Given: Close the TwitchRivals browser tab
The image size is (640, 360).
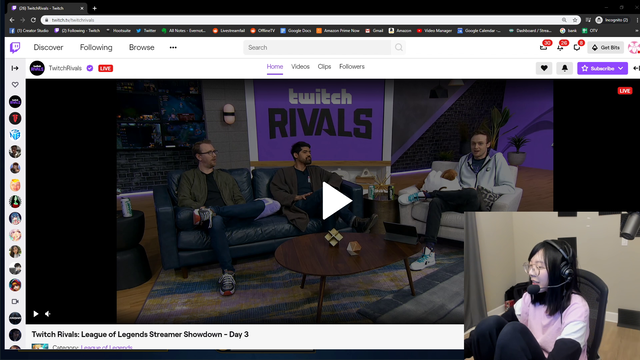Looking at the screenshot, I should pyautogui.click(x=82, y=8).
